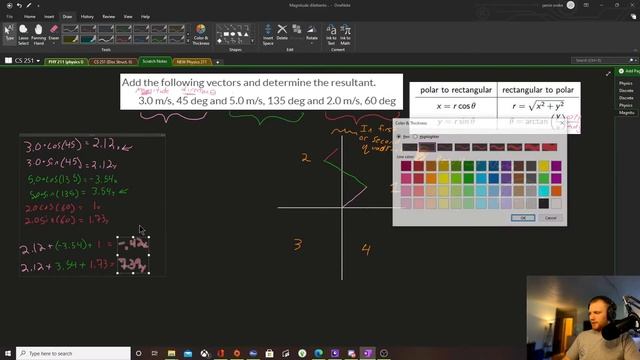Click the Windows search box
The image size is (640, 360).
[73, 353]
